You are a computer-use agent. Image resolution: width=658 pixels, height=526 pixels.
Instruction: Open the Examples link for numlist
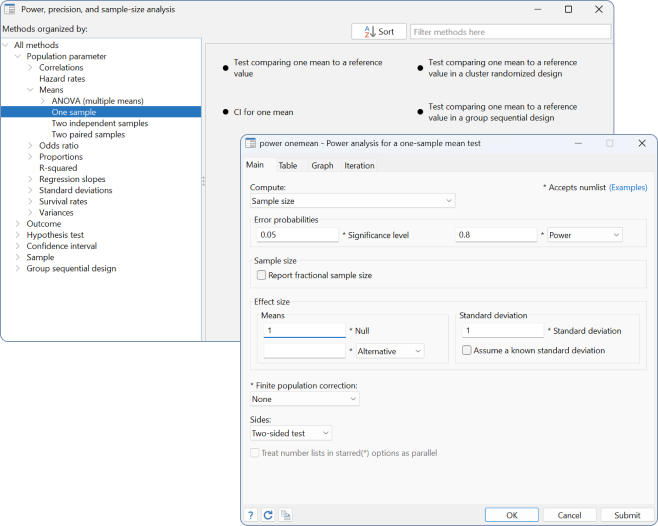click(x=628, y=187)
